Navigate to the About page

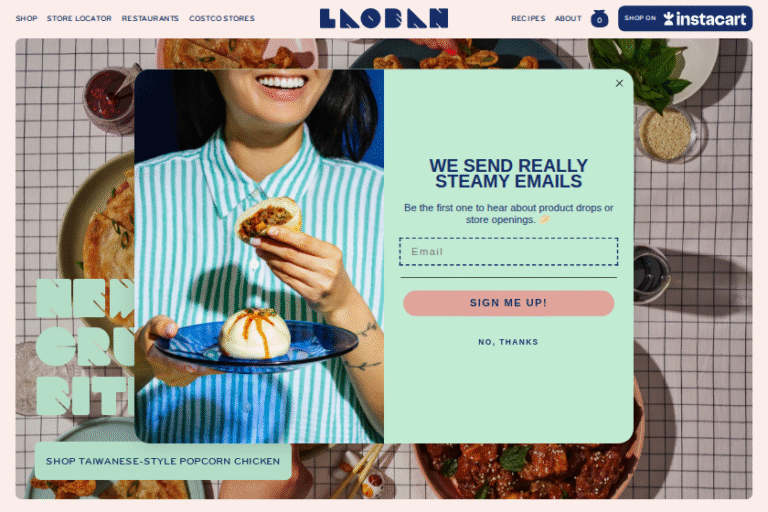pyautogui.click(x=568, y=18)
